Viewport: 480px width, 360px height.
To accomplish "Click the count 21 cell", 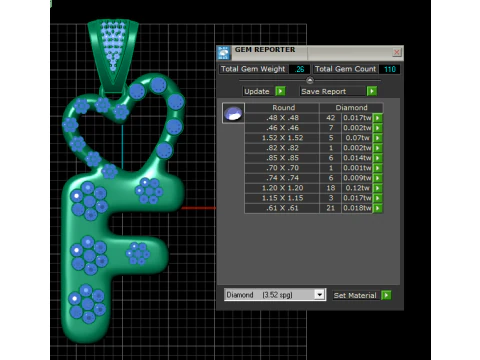I will coord(330,208).
